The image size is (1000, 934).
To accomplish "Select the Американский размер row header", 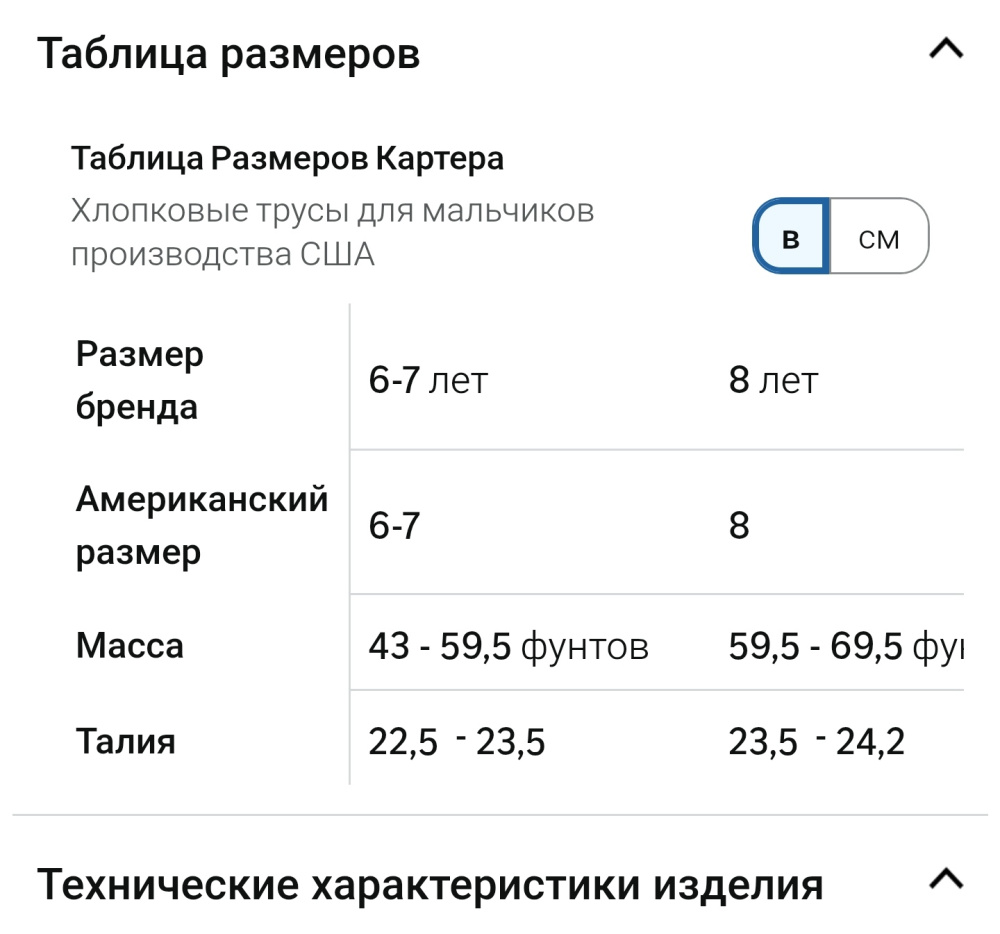I will click(201, 525).
